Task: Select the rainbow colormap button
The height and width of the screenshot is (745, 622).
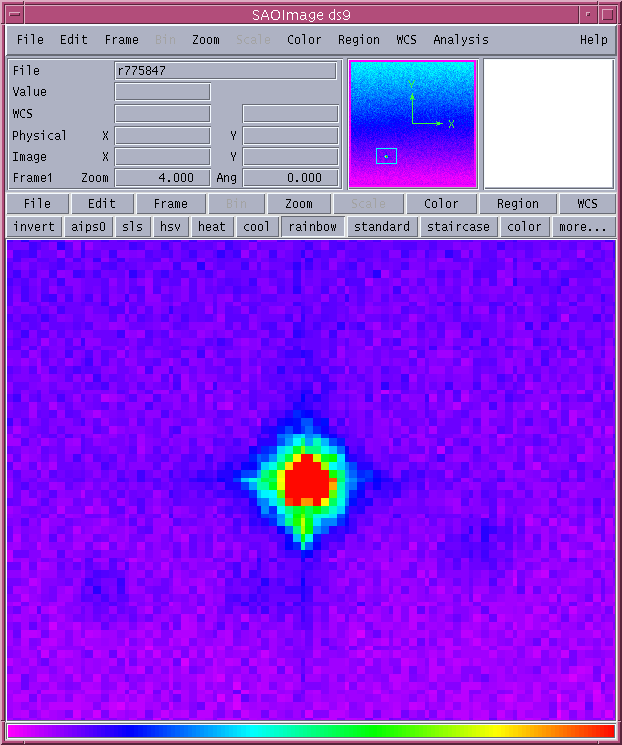Action: (x=313, y=227)
